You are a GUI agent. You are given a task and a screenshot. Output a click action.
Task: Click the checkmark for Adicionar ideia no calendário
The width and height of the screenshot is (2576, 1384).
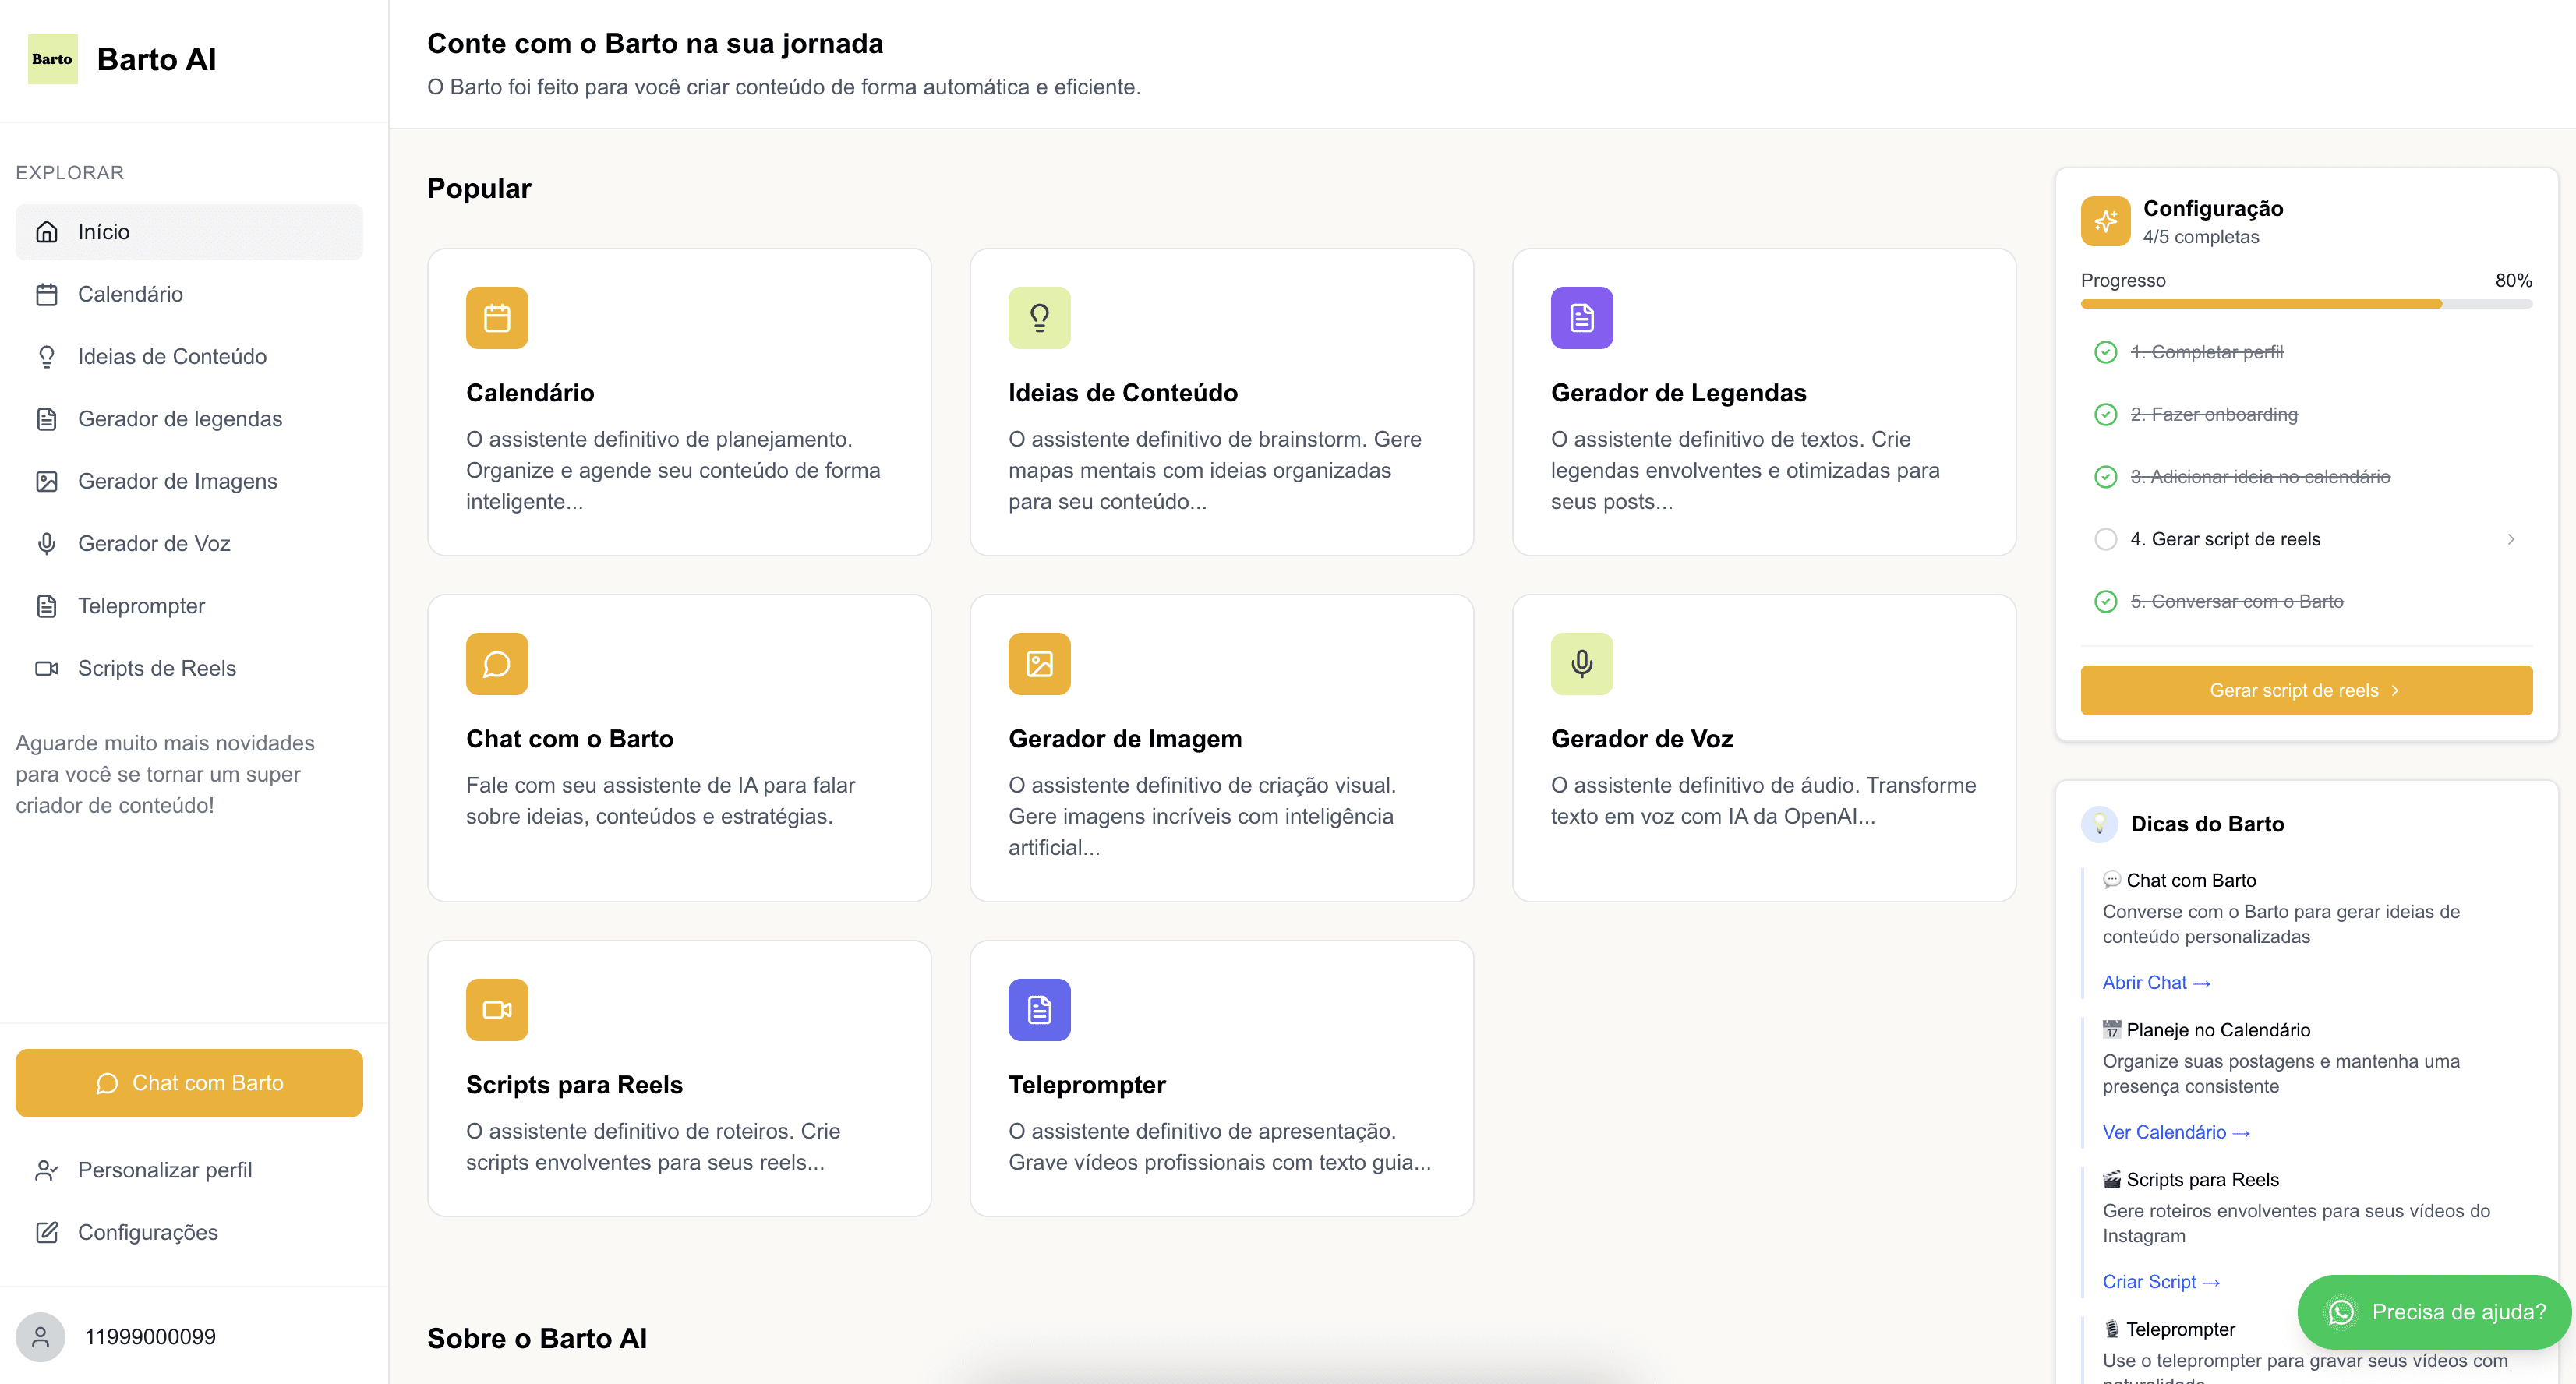tap(2105, 477)
